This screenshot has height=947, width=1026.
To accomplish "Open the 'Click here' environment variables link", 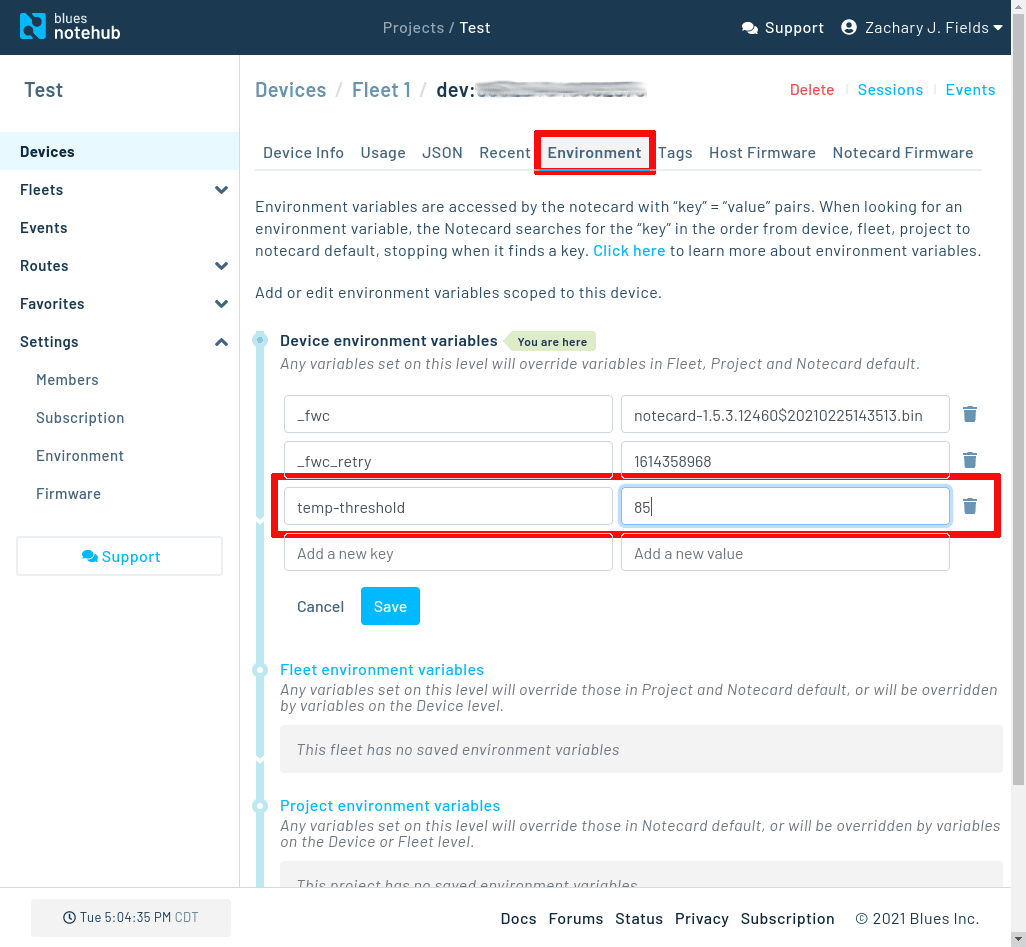I will click(x=629, y=250).
